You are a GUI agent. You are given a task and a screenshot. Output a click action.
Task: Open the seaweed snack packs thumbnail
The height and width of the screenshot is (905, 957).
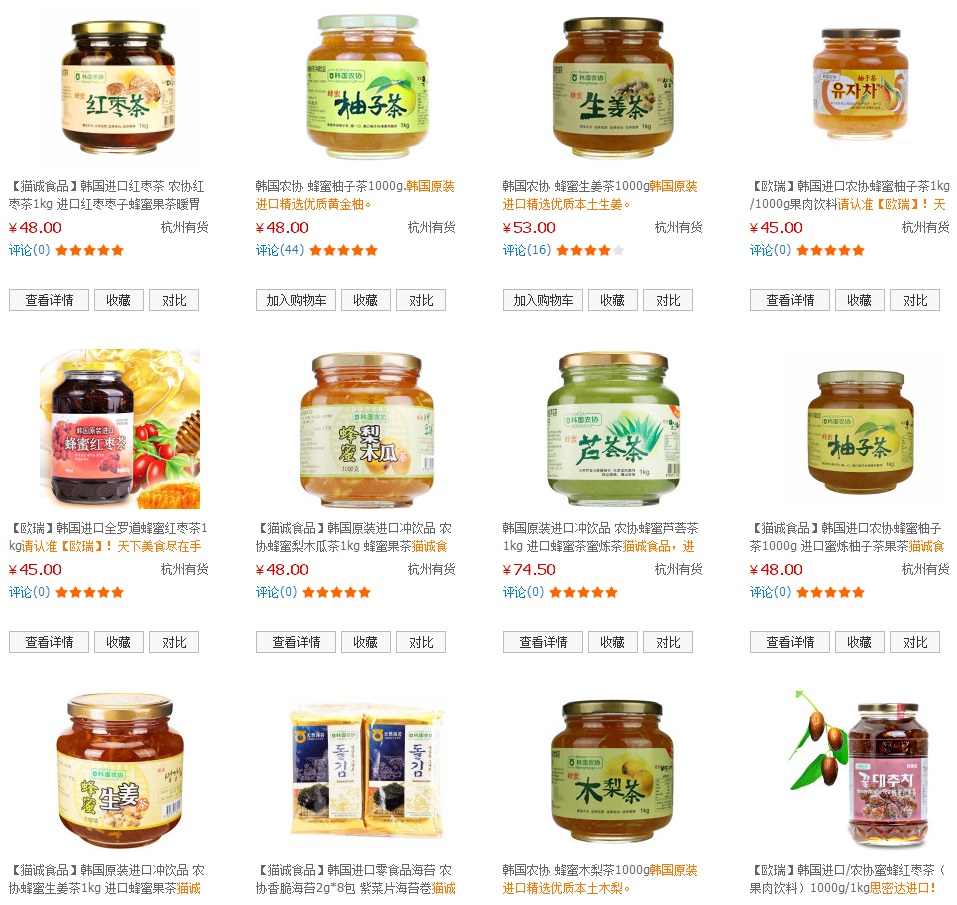[x=367, y=770]
